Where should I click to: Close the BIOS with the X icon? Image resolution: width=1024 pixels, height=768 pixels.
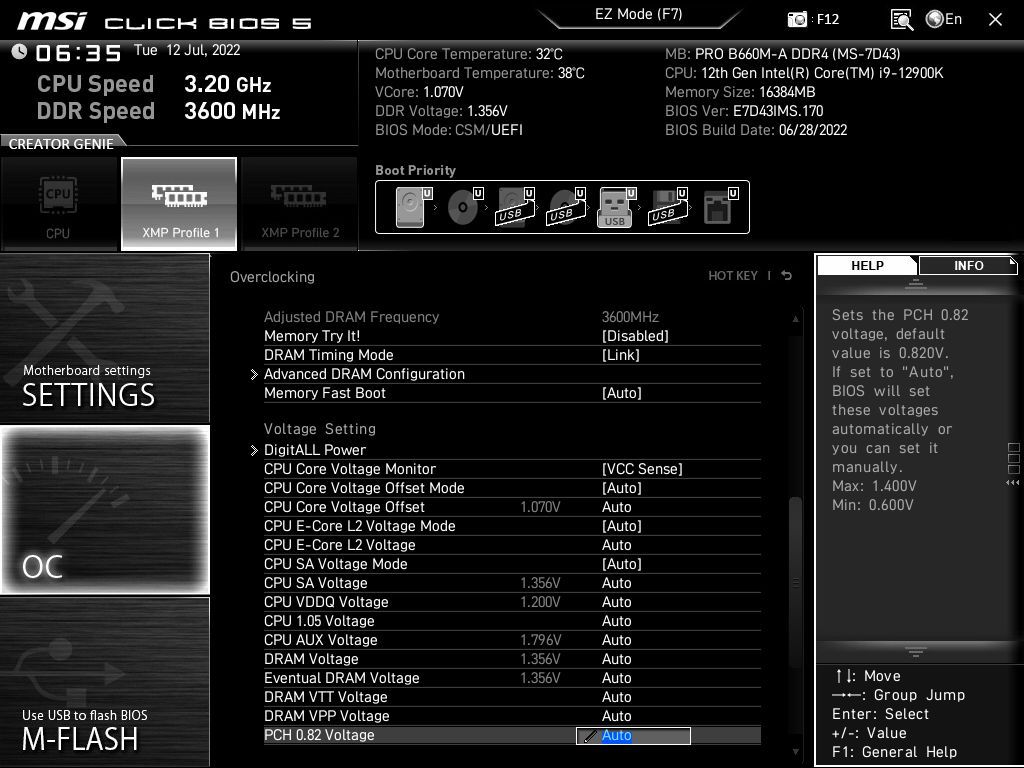(995, 20)
